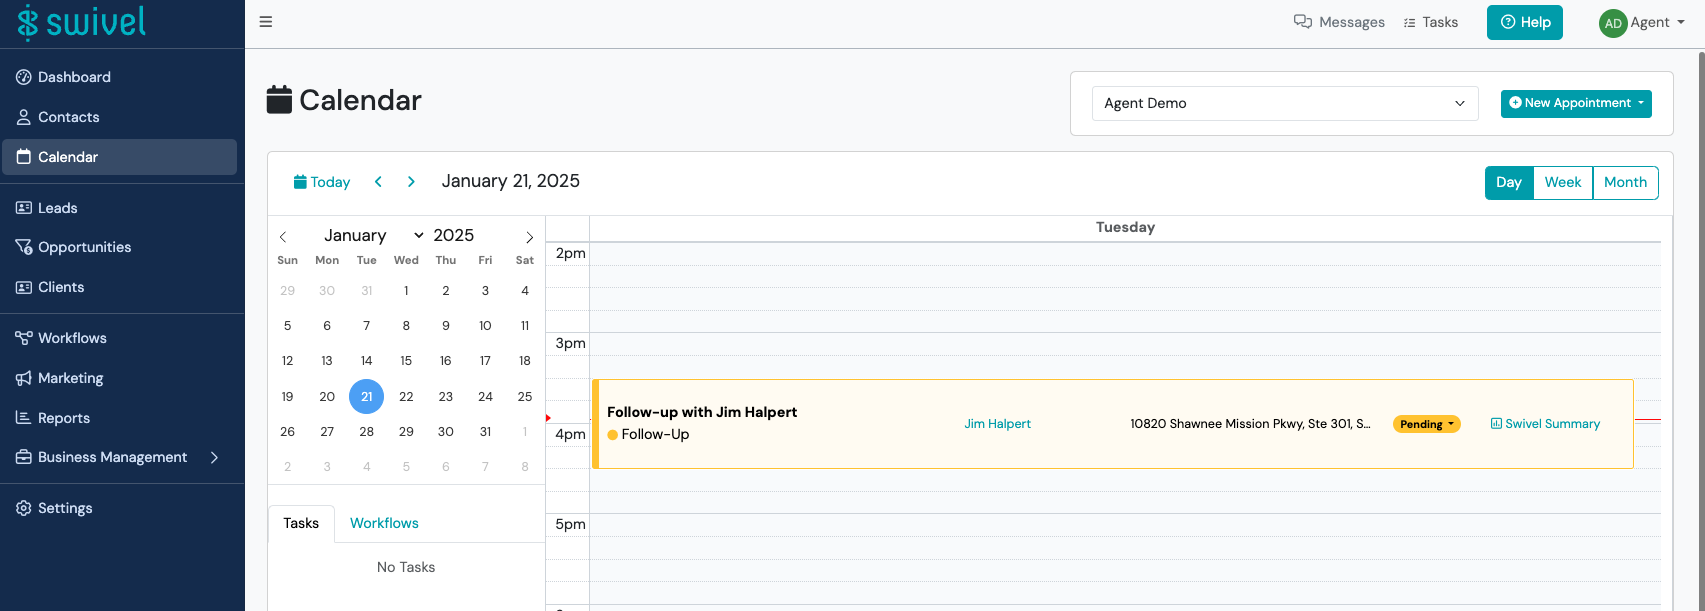
Task: Open Swivel Summary link
Action: [x=1545, y=424]
